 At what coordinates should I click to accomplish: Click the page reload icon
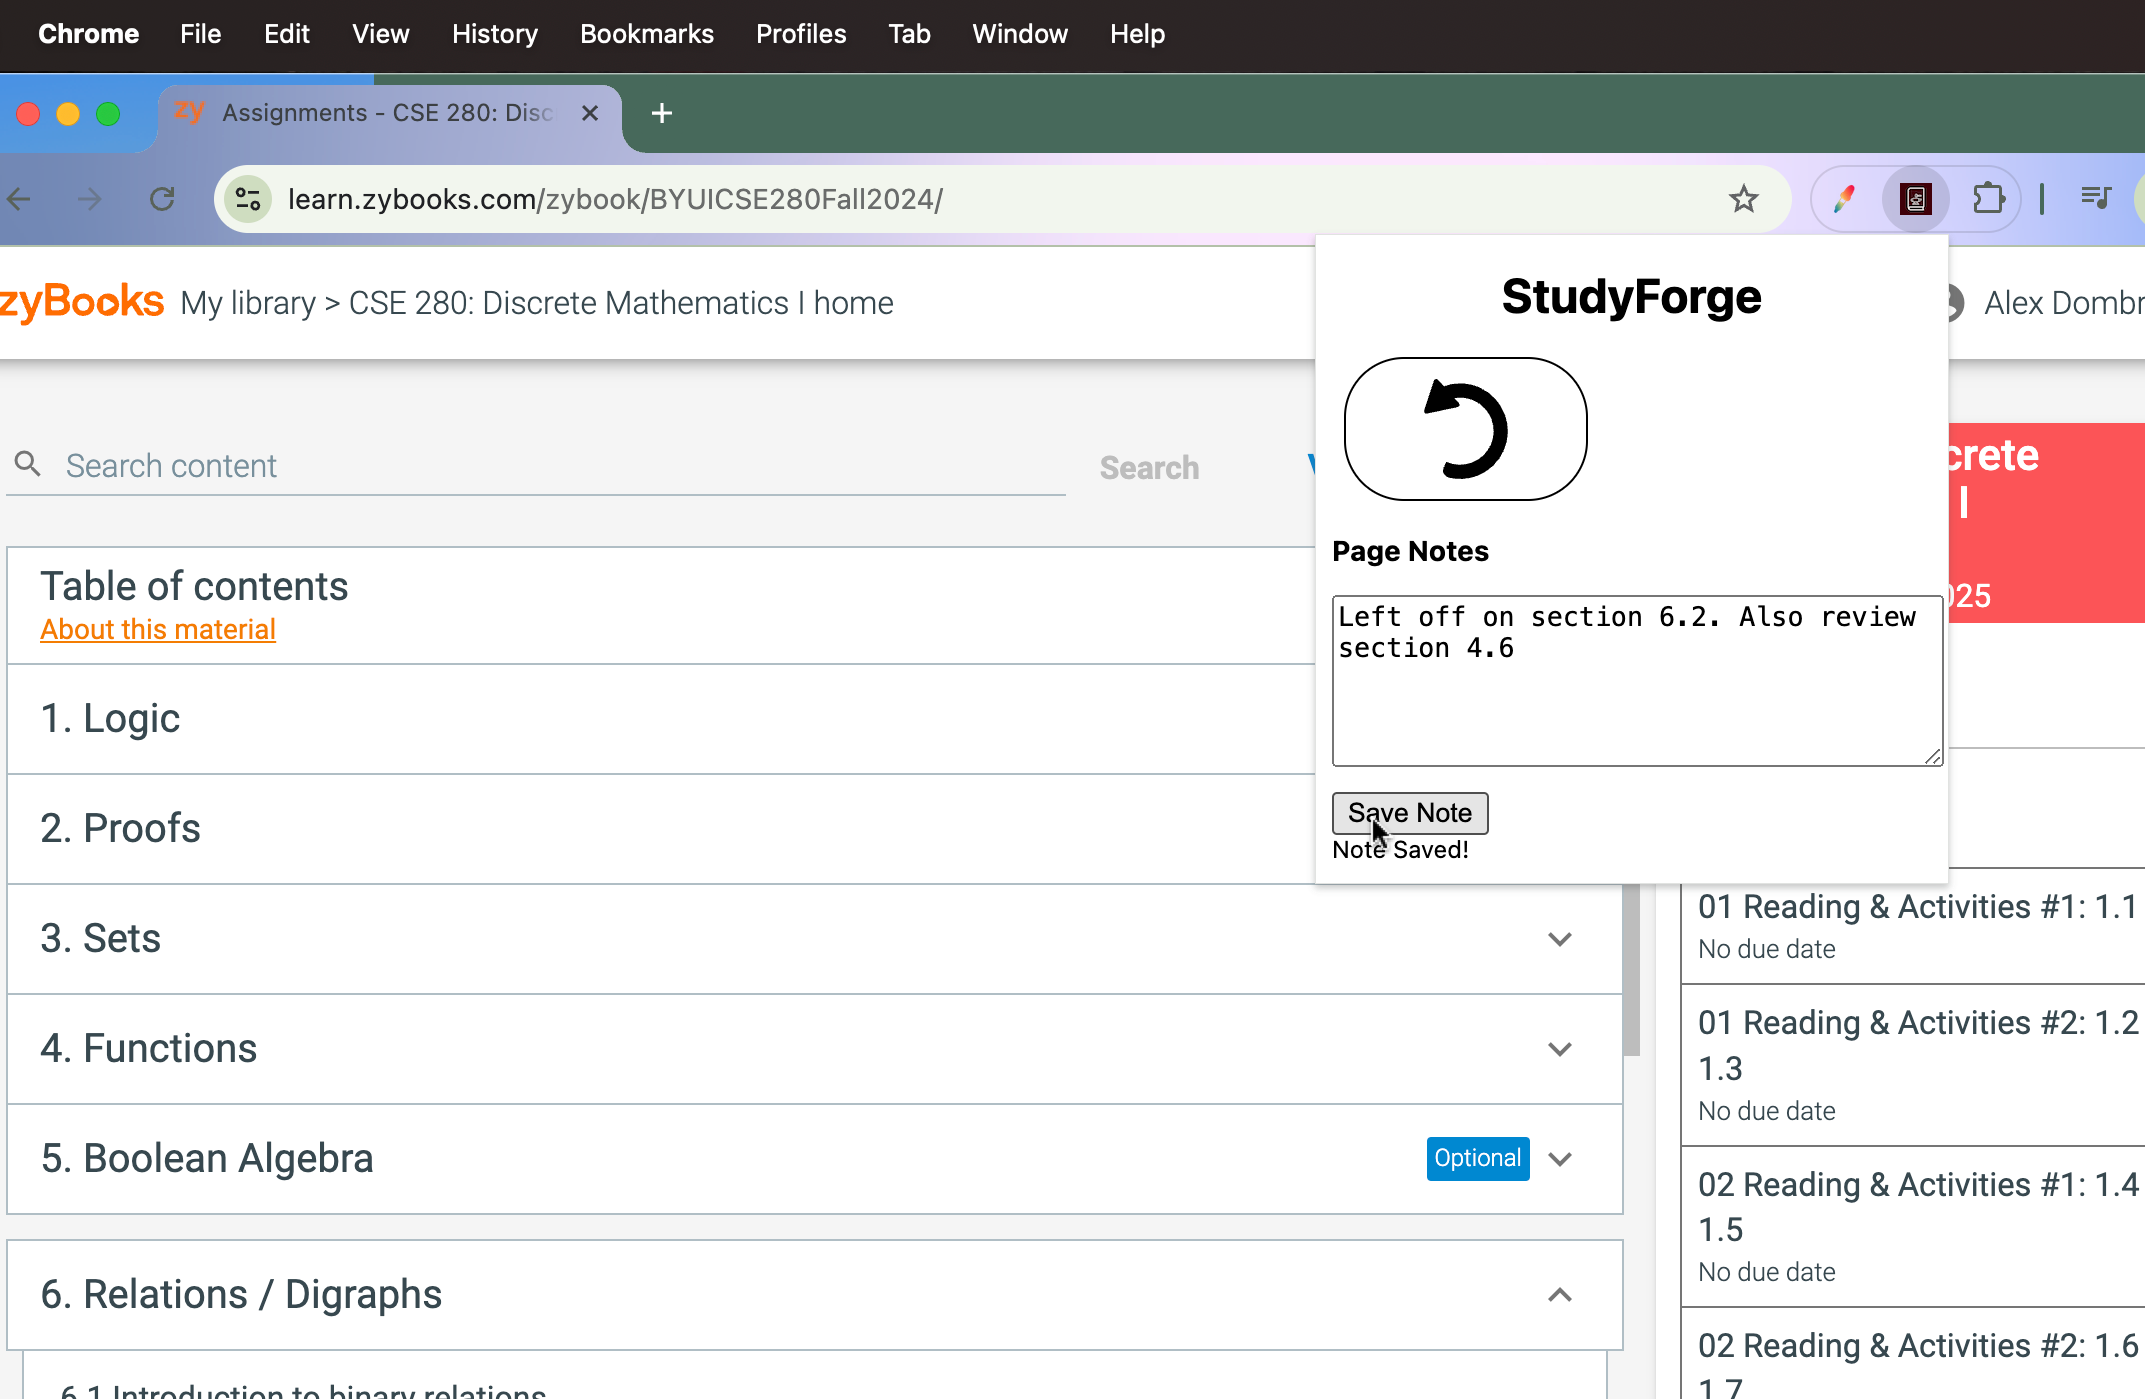(162, 198)
